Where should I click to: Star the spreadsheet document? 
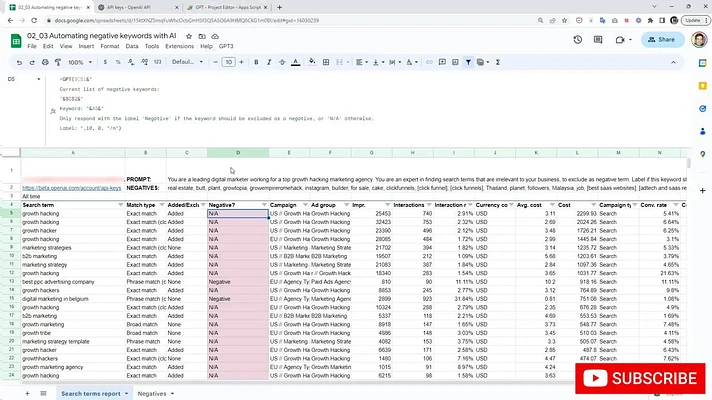tap(186, 34)
